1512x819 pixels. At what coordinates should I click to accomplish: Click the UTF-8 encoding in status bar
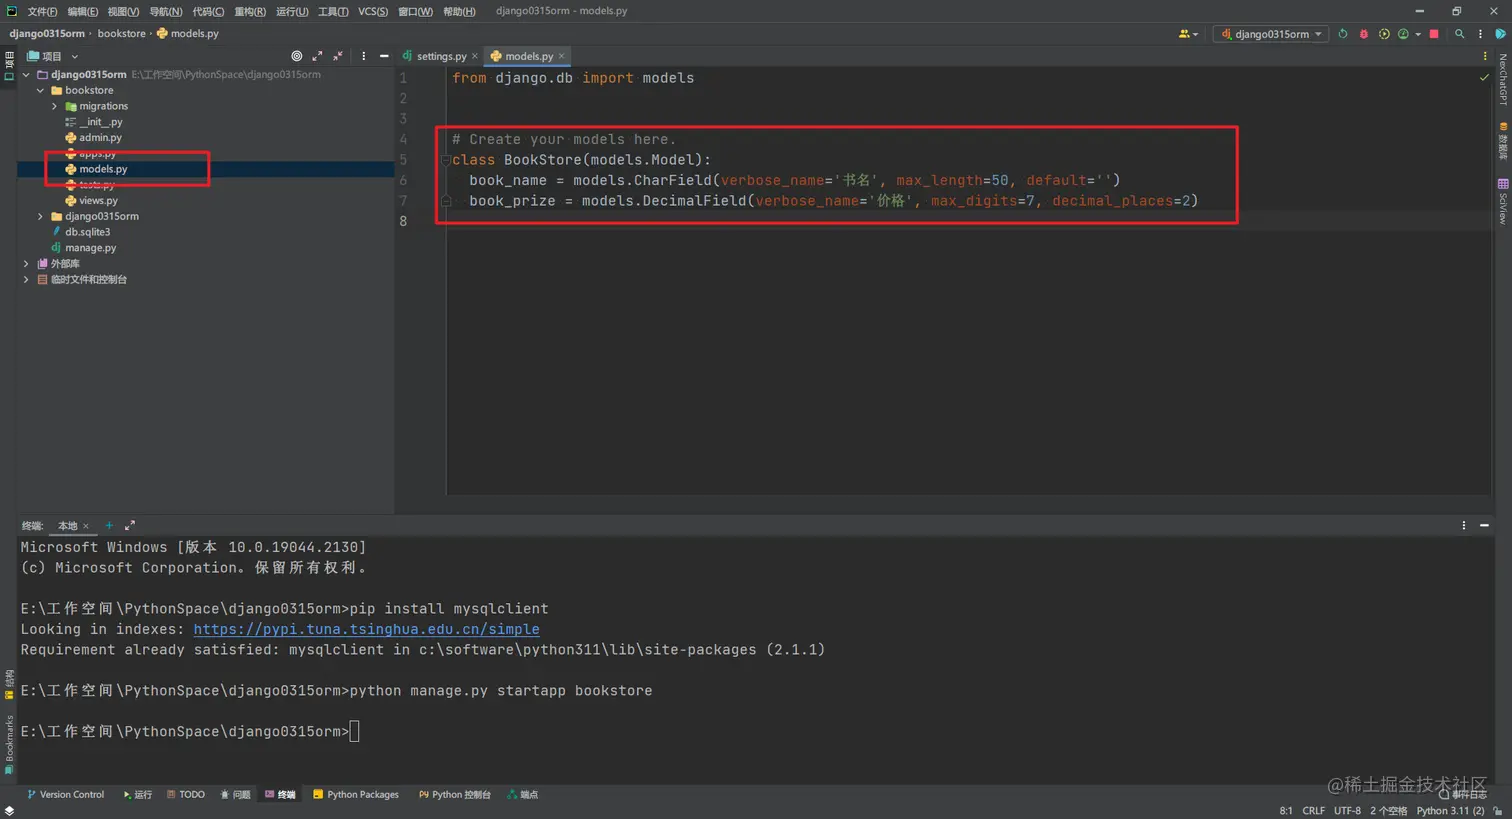(1347, 811)
